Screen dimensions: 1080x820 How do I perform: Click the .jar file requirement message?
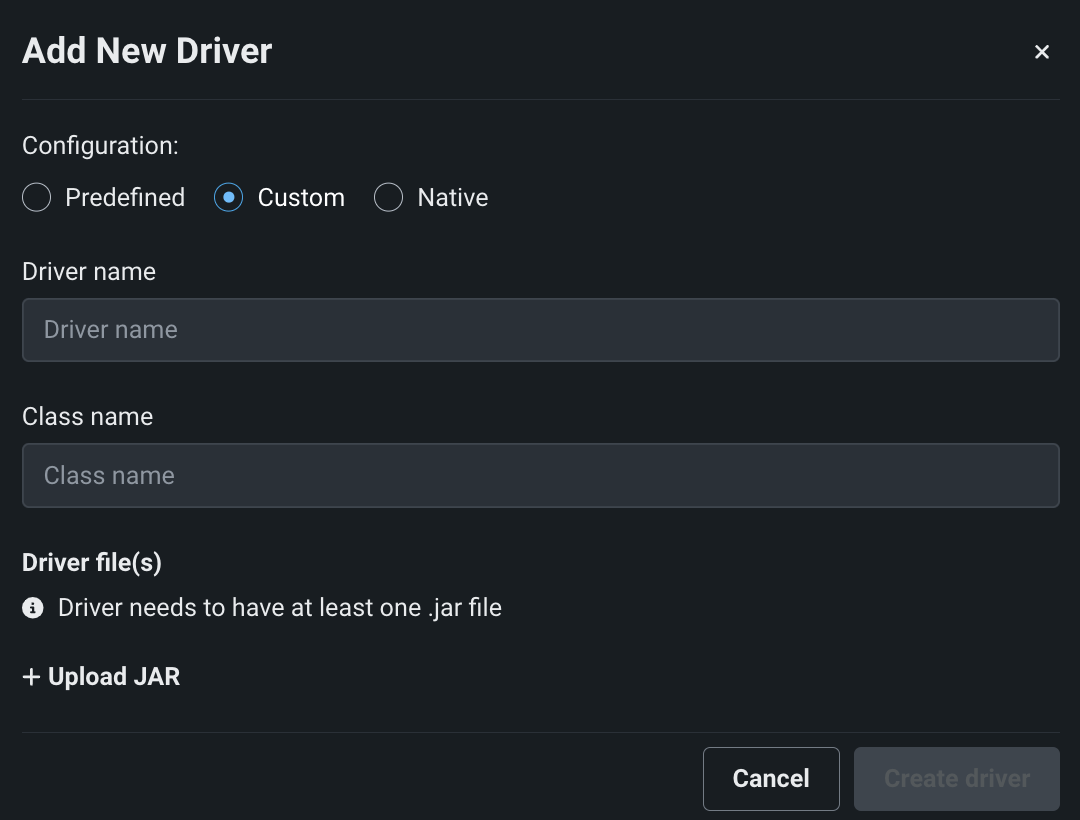coord(280,607)
